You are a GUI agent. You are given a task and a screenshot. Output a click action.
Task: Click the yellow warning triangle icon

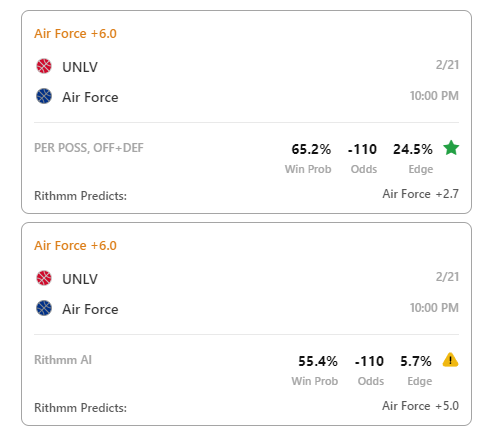pos(450,360)
